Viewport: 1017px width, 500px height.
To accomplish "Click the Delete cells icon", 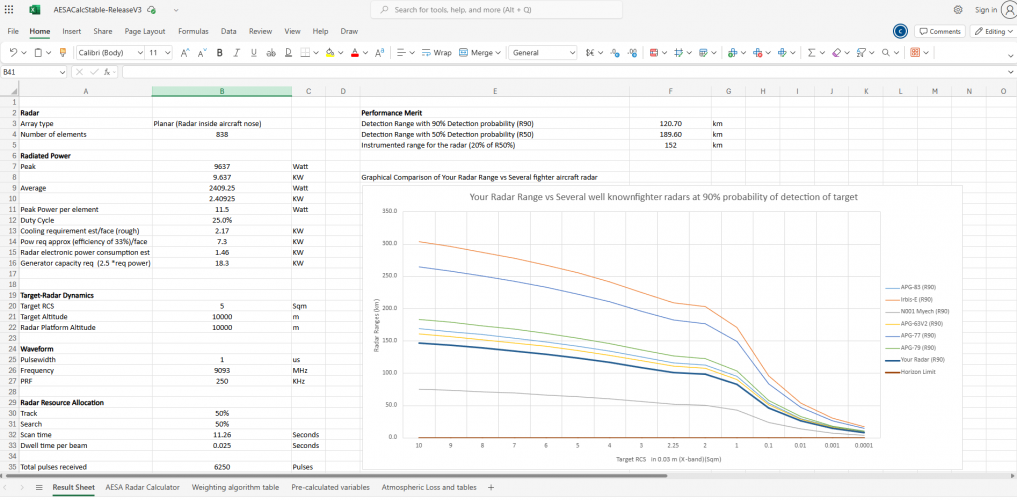I will coord(757,53).
